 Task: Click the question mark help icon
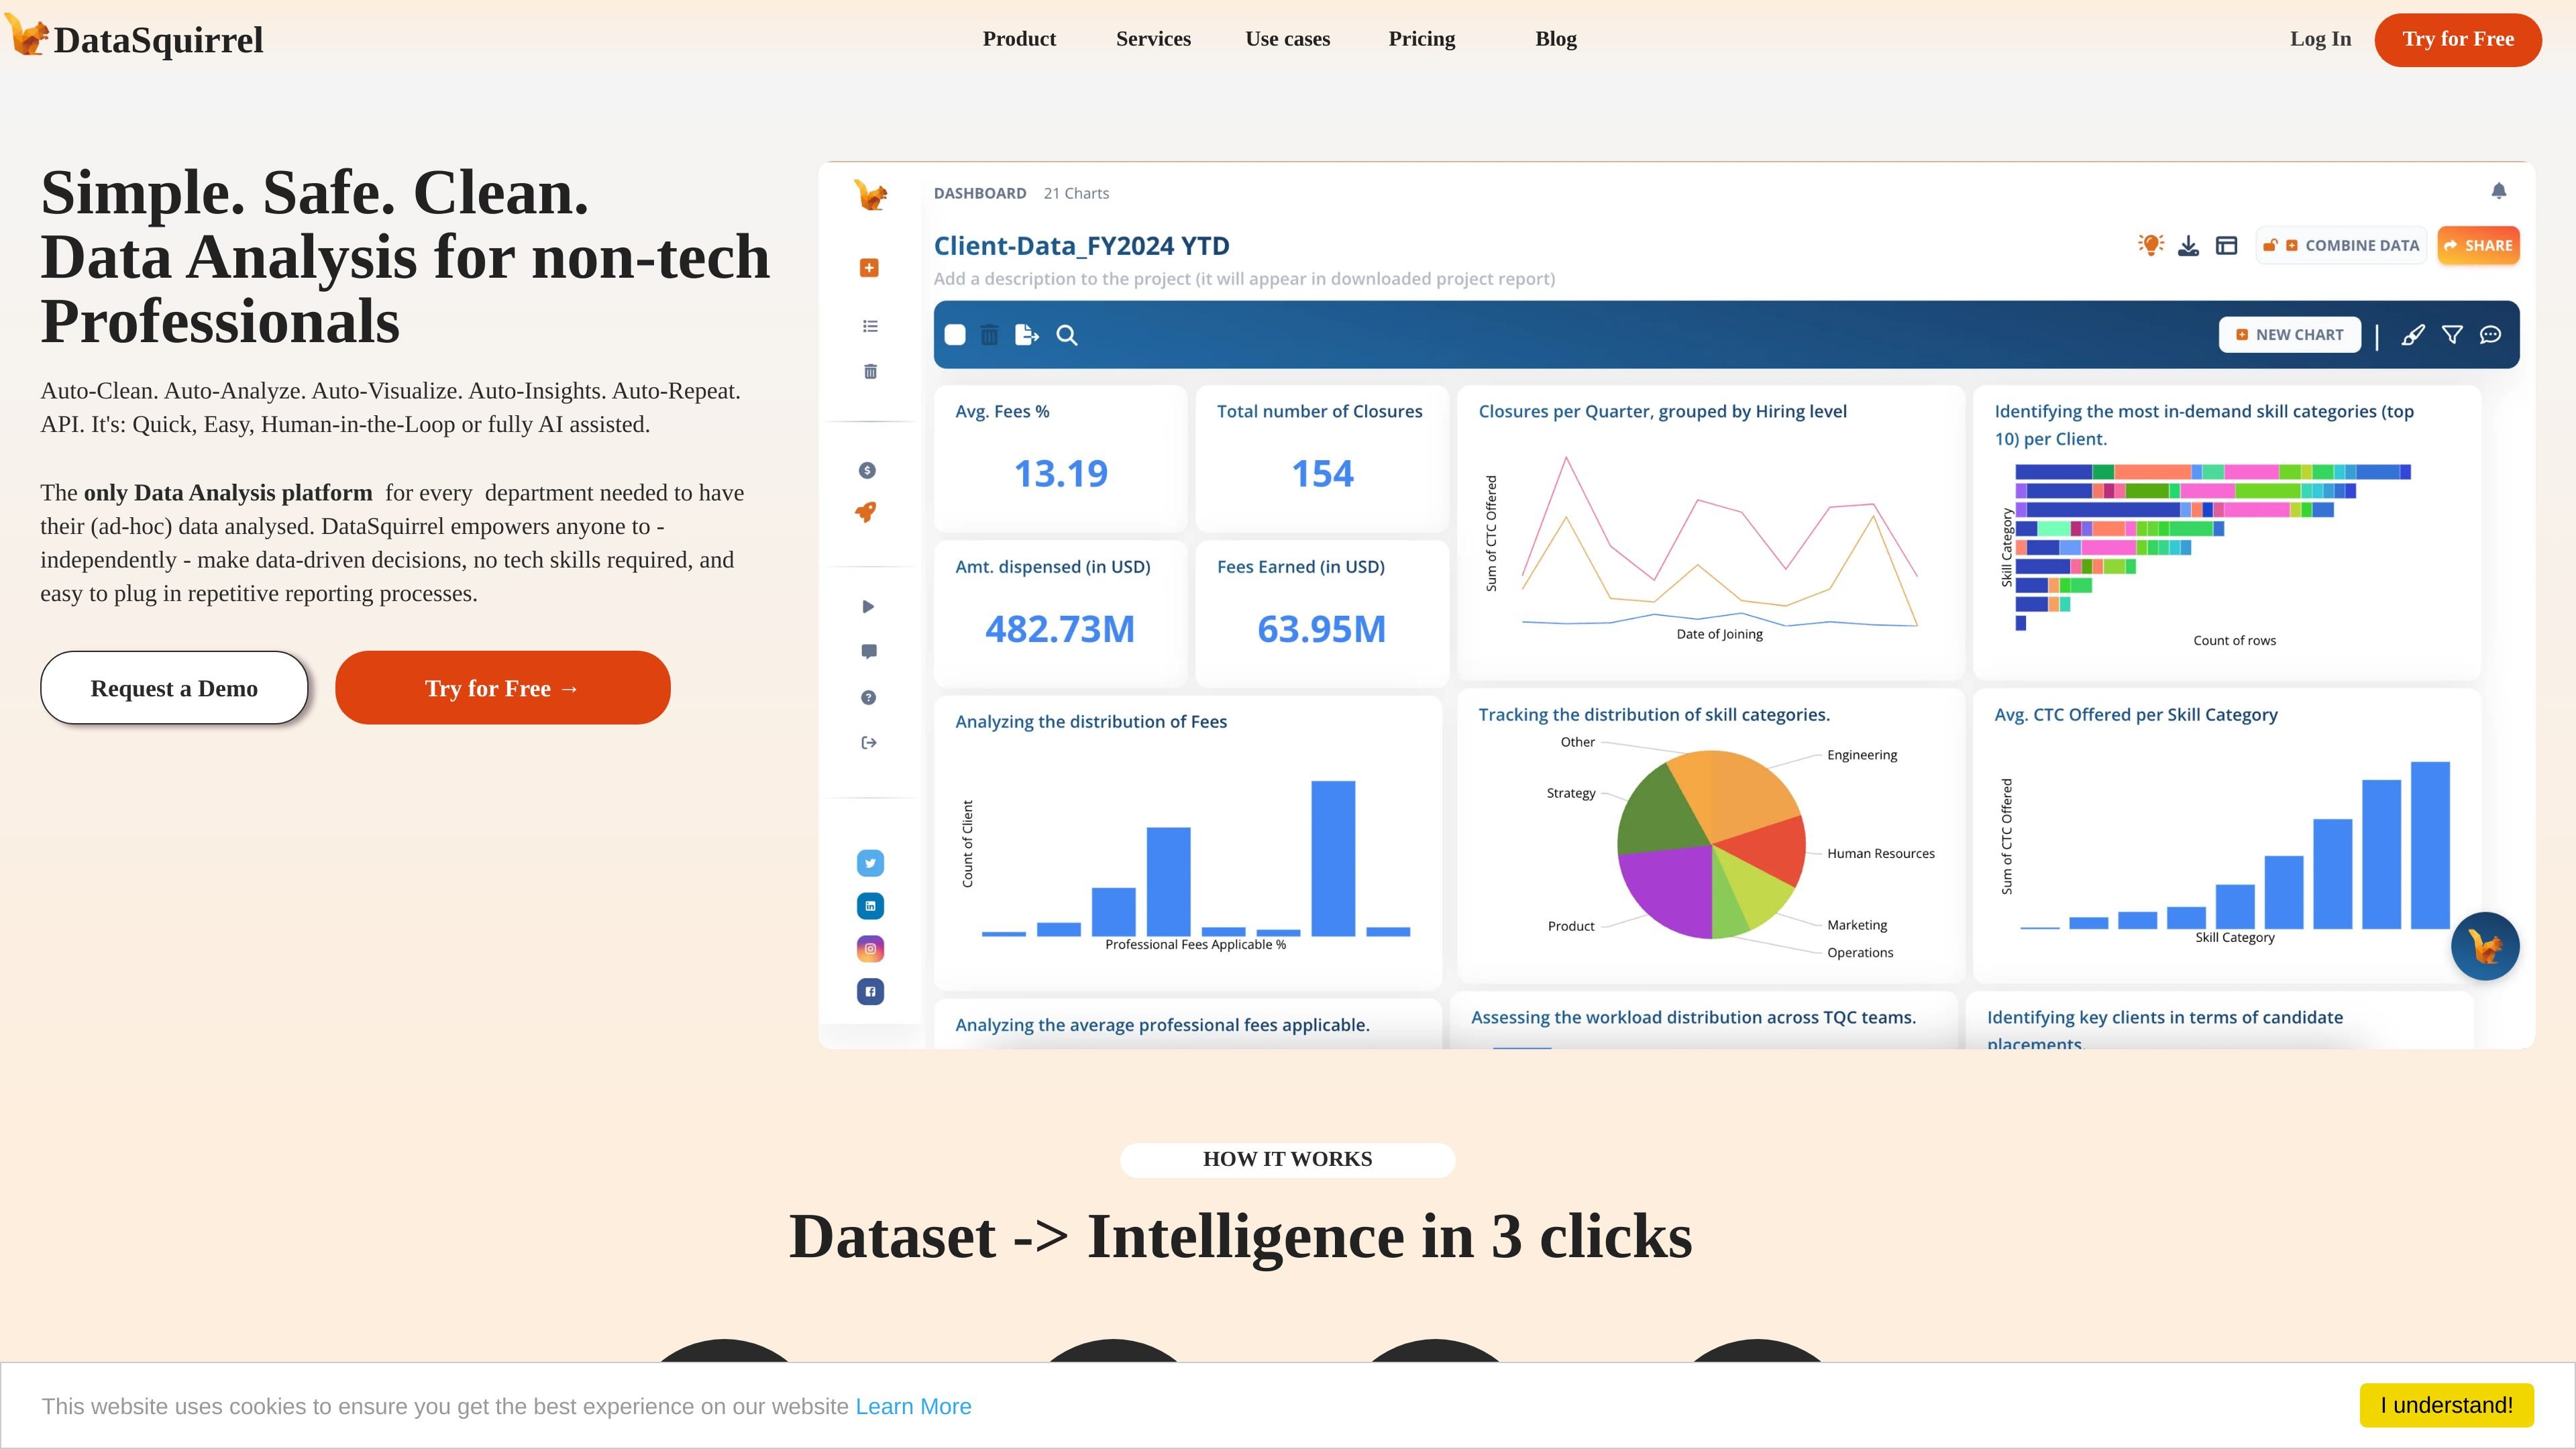tap(868, 697)
